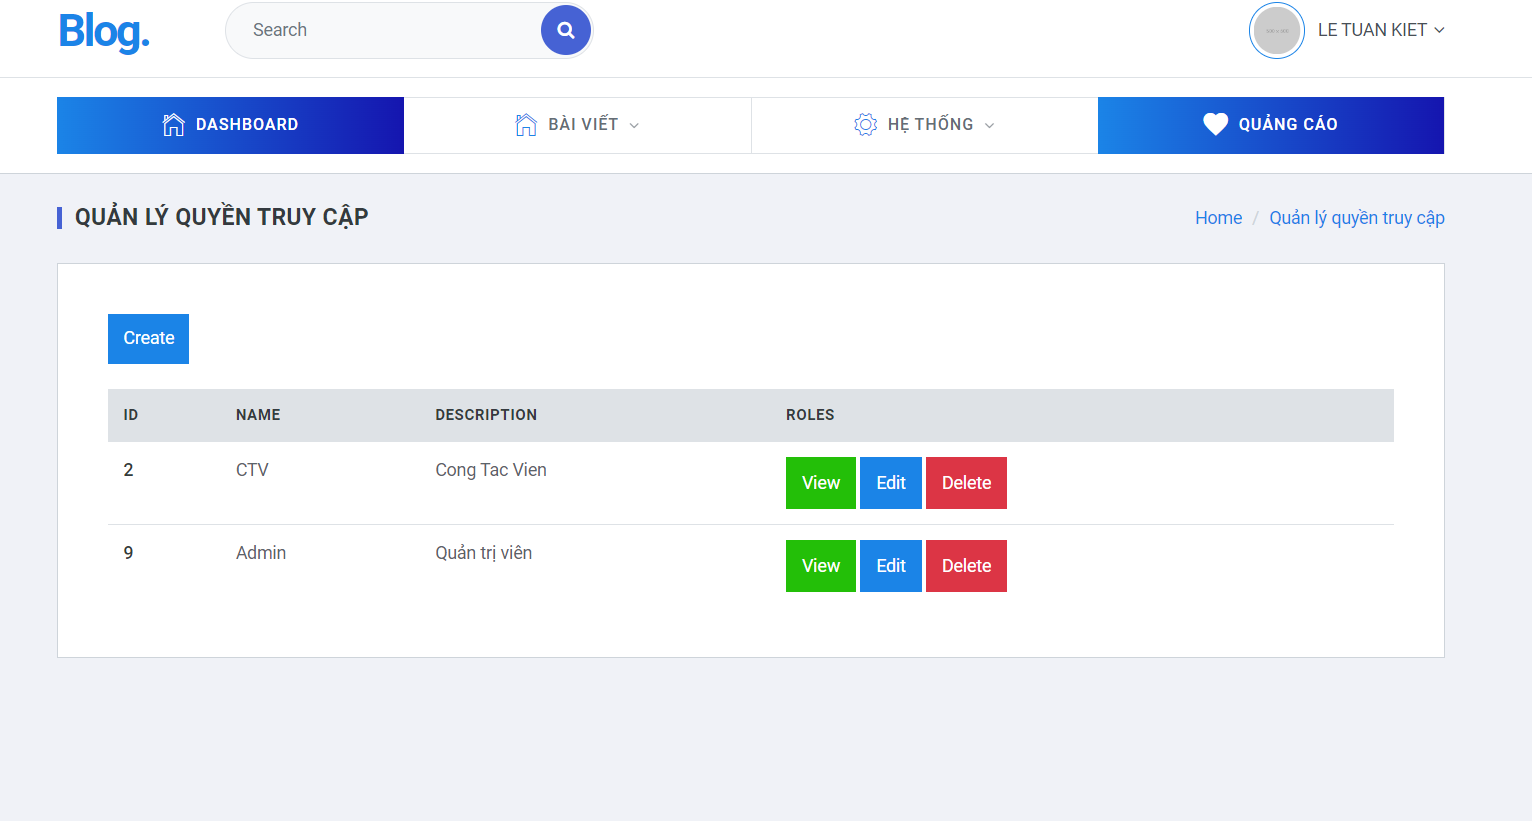Click the Create button
1532x821 pixels.
(x=148, y=338)
